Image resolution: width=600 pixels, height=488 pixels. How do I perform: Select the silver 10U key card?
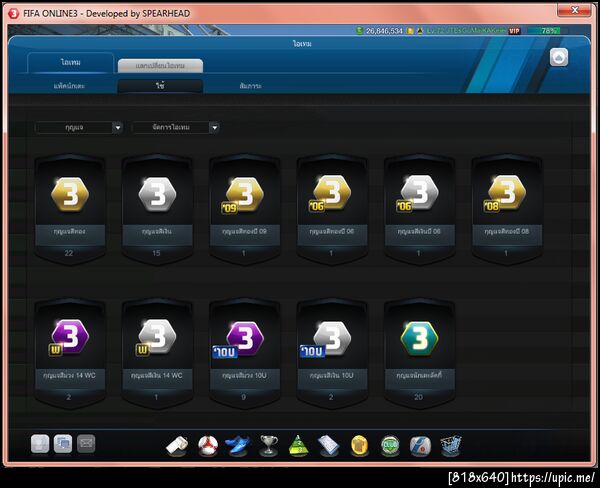coord(332,353)
